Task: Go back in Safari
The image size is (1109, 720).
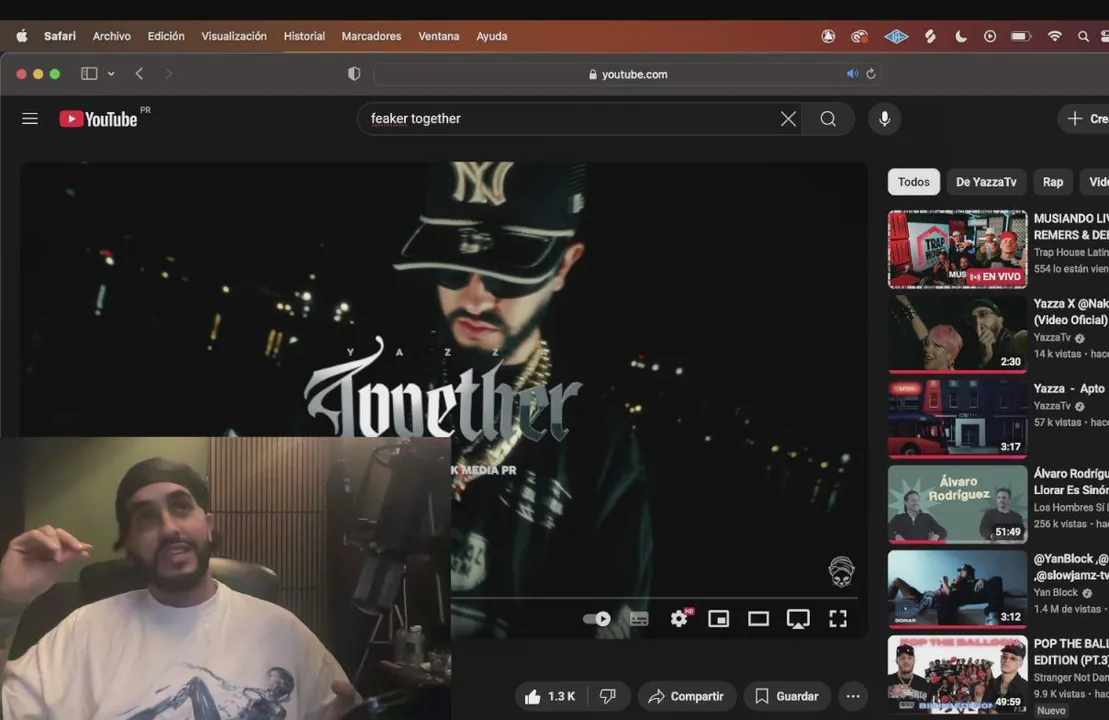Action: tap(139, 74)
